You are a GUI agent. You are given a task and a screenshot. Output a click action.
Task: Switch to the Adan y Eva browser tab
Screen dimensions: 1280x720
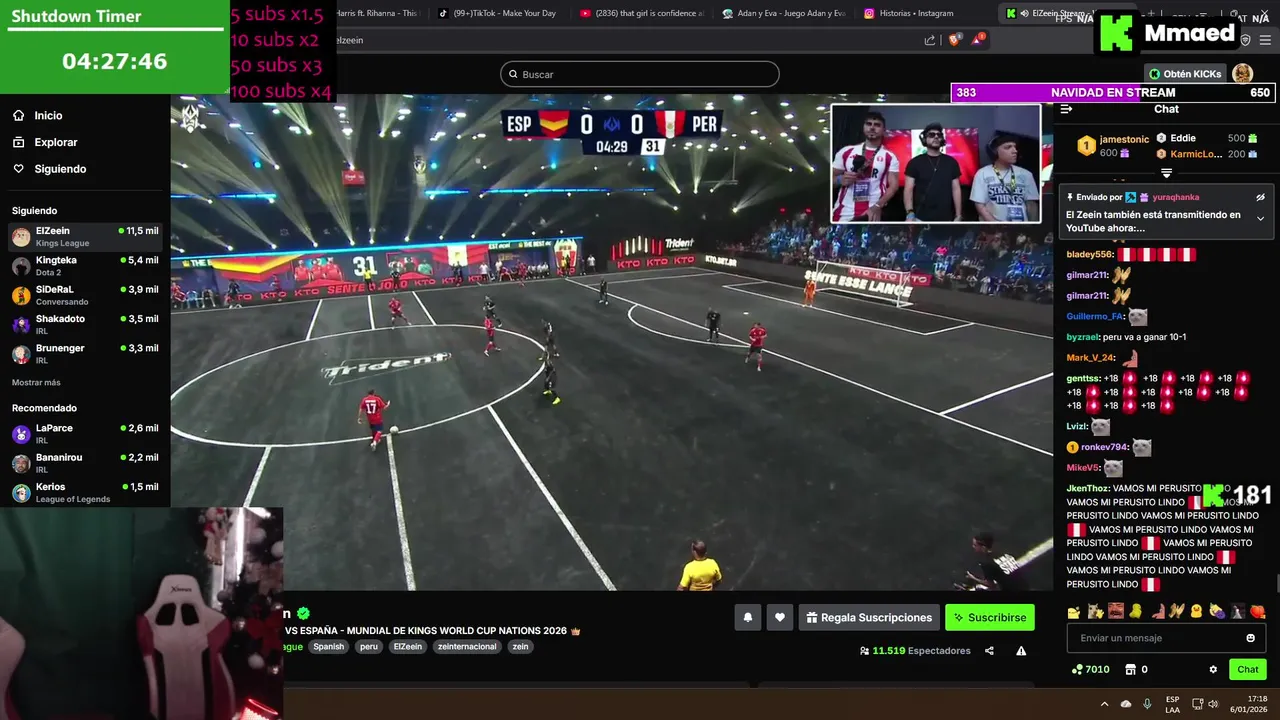[785, 13]
